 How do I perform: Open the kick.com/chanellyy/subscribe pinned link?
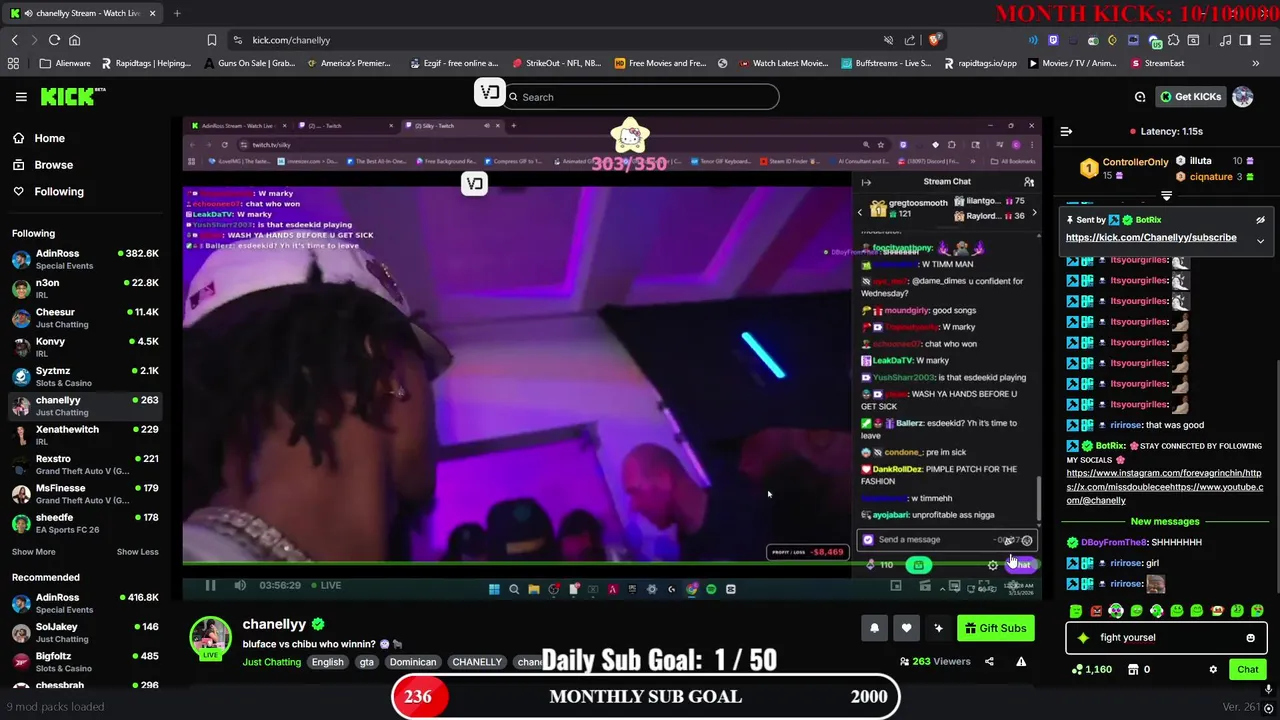(1151, 238)
